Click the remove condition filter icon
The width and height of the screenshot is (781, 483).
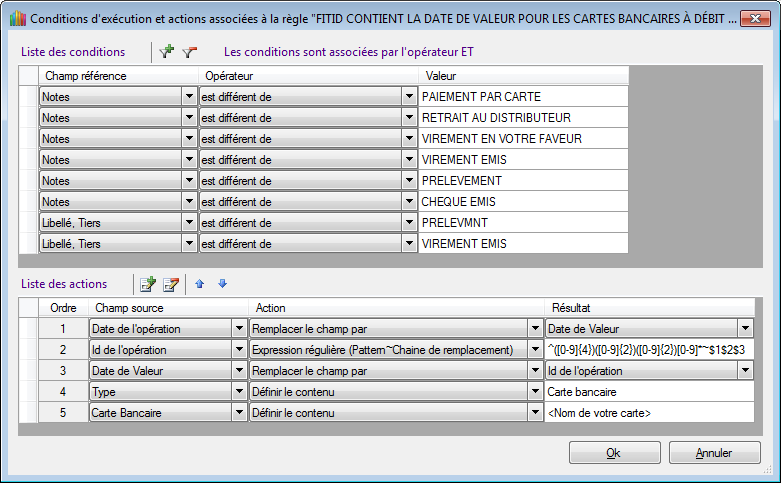click(189, 52)
